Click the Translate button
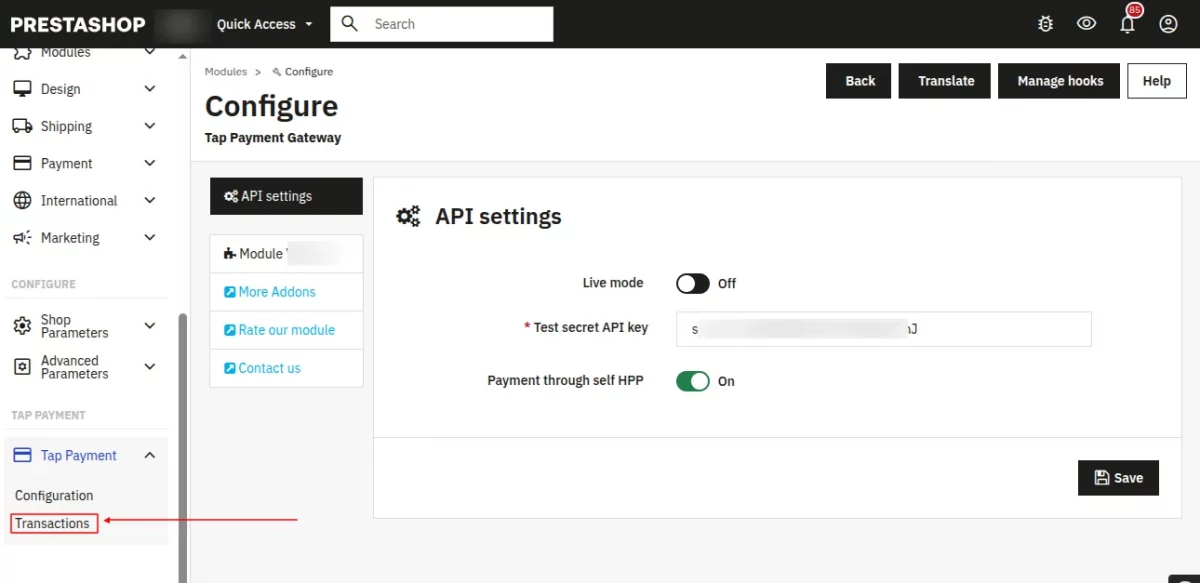 tap(946, 81)
